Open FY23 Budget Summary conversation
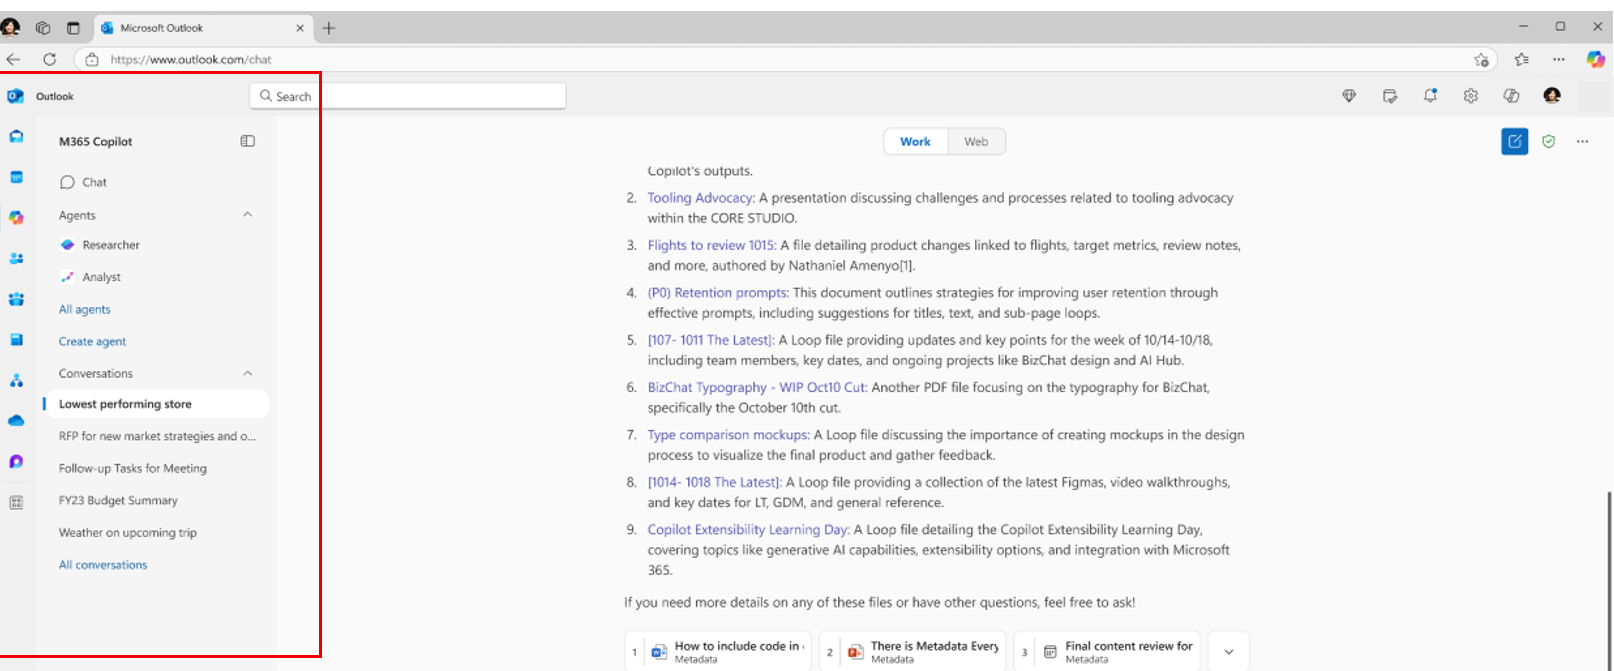Screen dimensions: 1614x671 [x=118, y=500]
